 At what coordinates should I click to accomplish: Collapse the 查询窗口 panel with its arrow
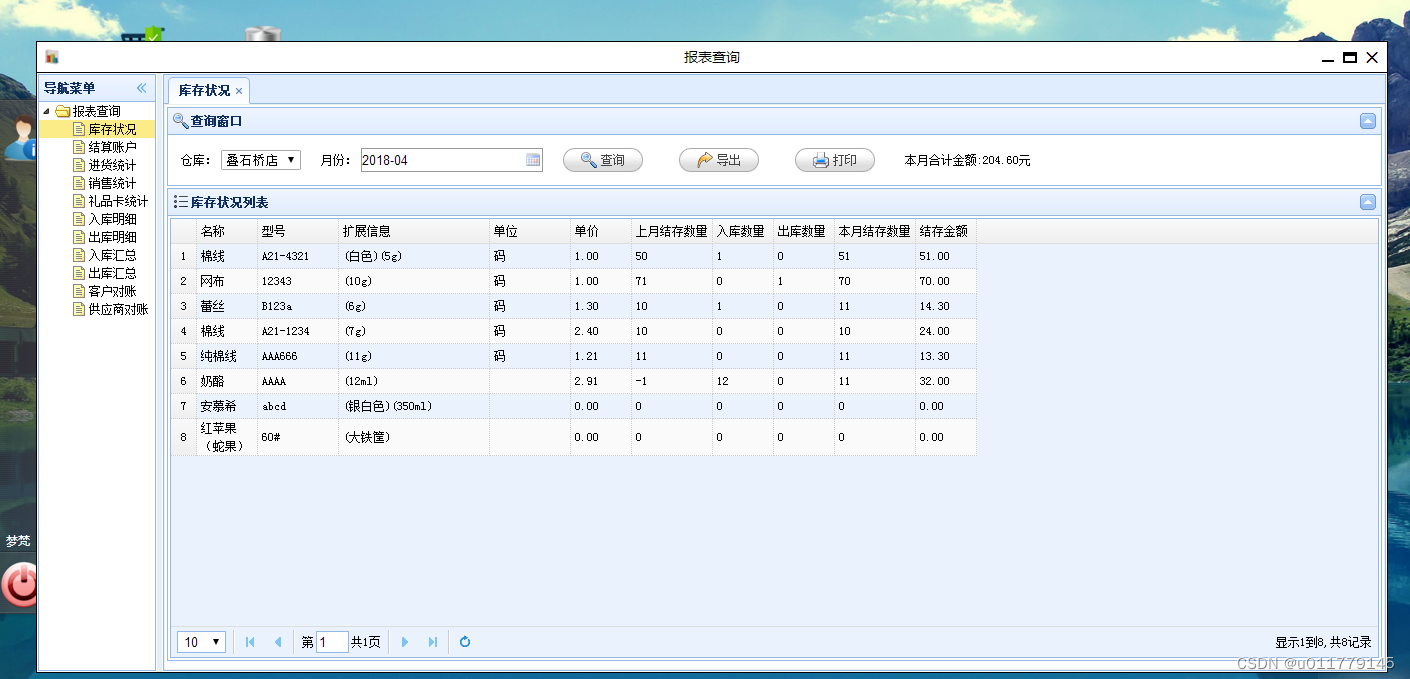coord(1368,121)
